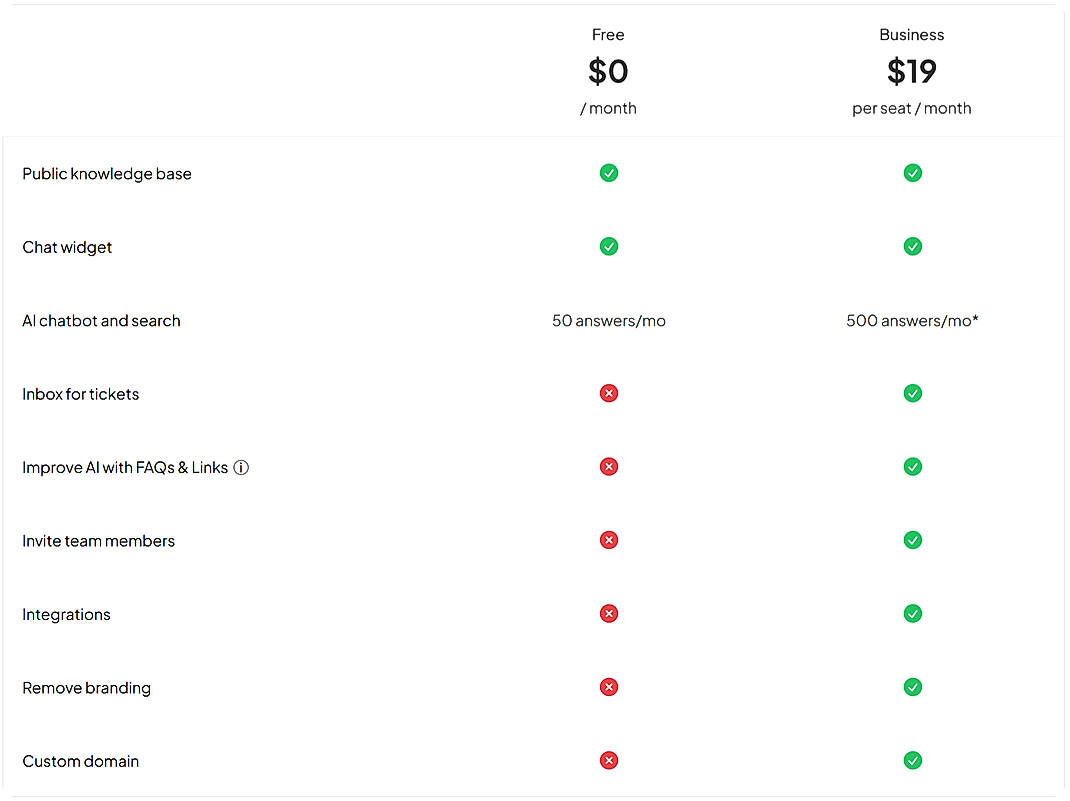
Task: Click Chat widget green check under Business
Action: click(912, 246)
